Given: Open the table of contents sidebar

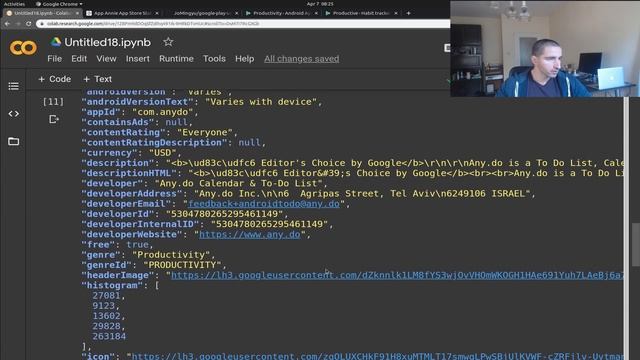Looking at the screenshot, I should click(x=13, y=86).
